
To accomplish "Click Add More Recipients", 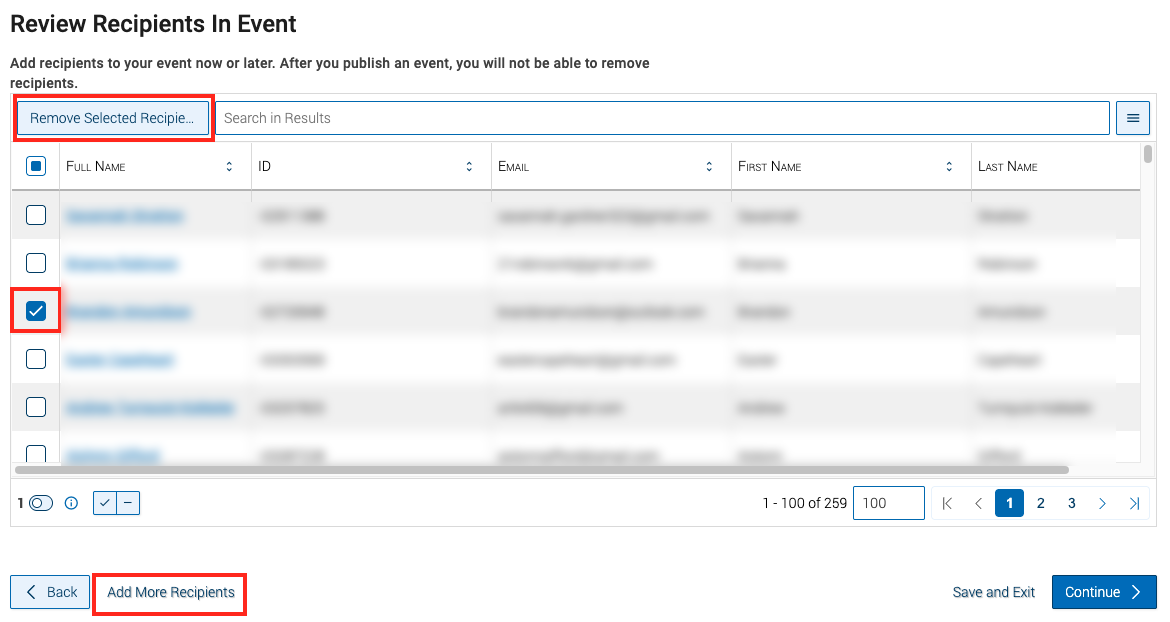I will pyautogui.click(x=171, y=592).
